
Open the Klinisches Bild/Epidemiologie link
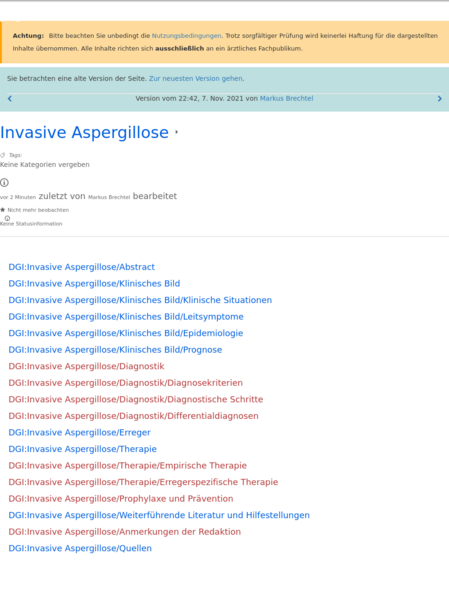126,333
